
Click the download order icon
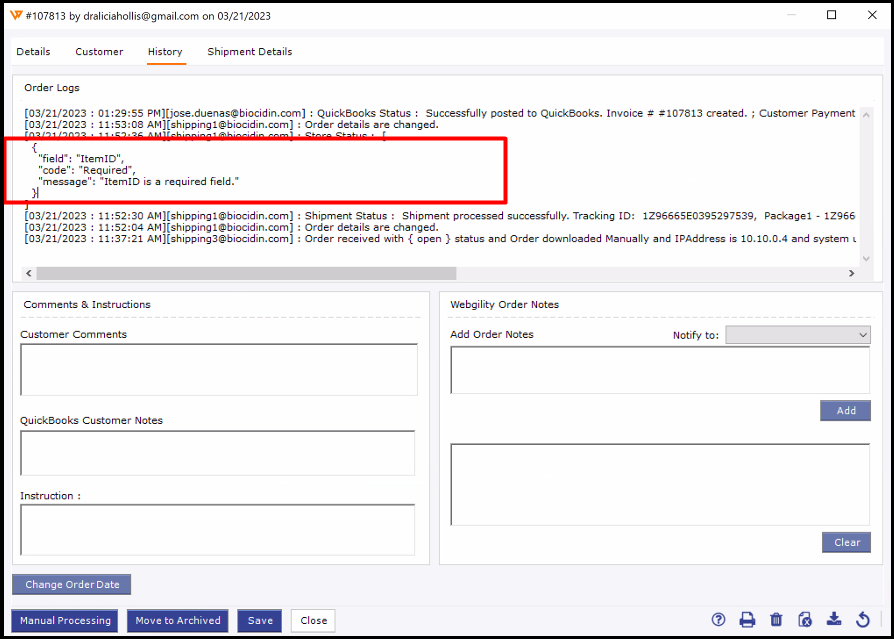point(834,620)
